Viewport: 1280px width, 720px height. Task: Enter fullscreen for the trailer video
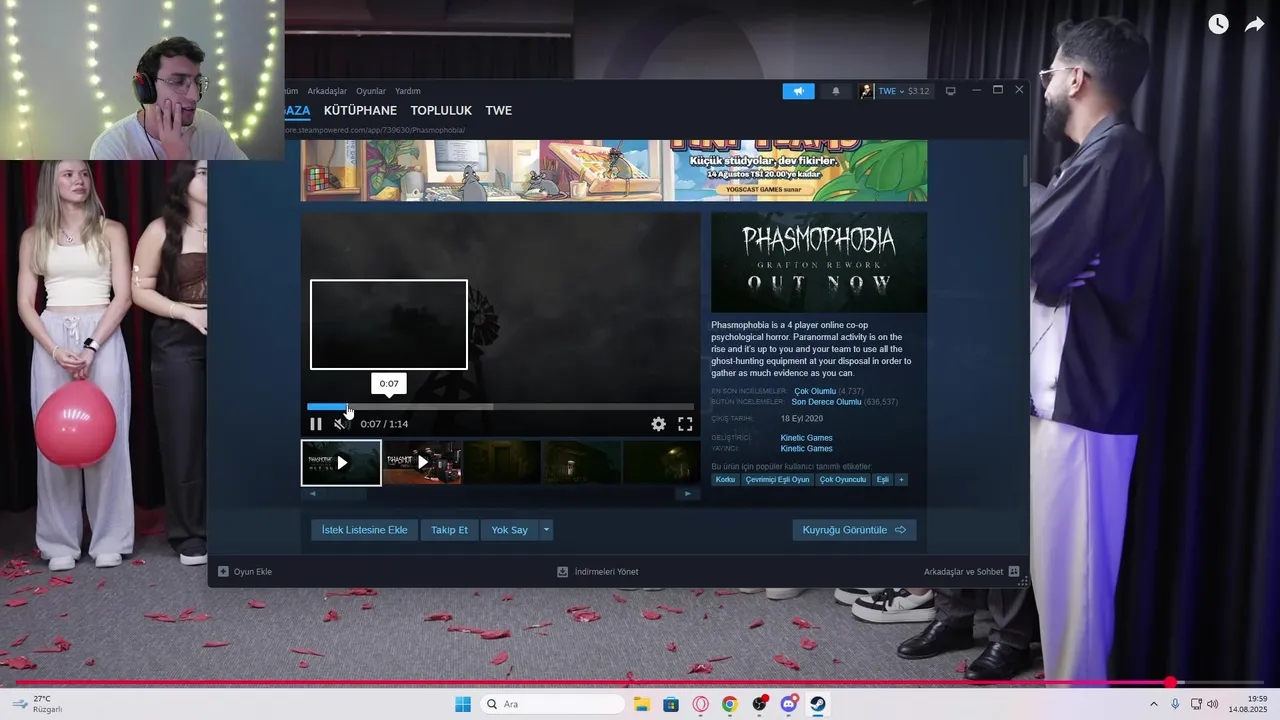coord(685,424)
